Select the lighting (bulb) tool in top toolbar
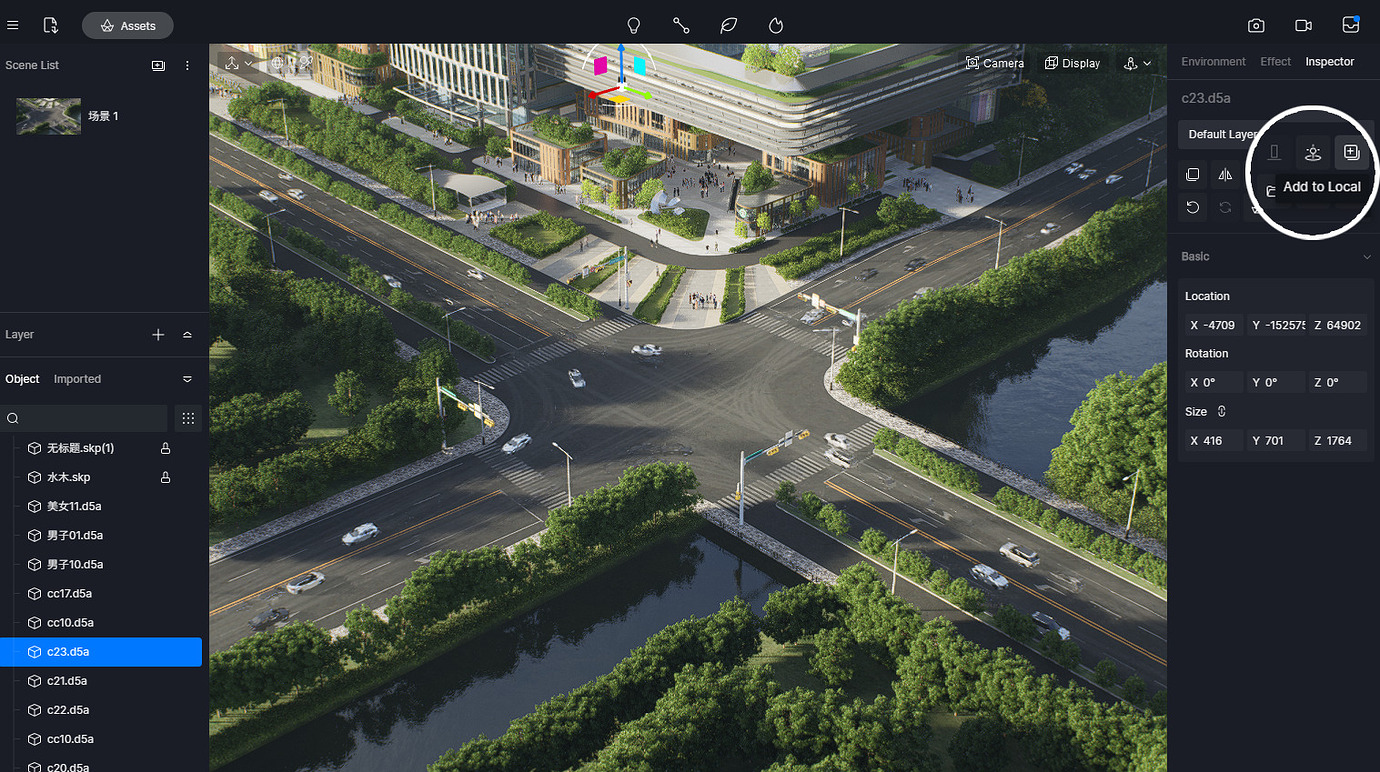The image size is (1380, 772). click(633, 25)
